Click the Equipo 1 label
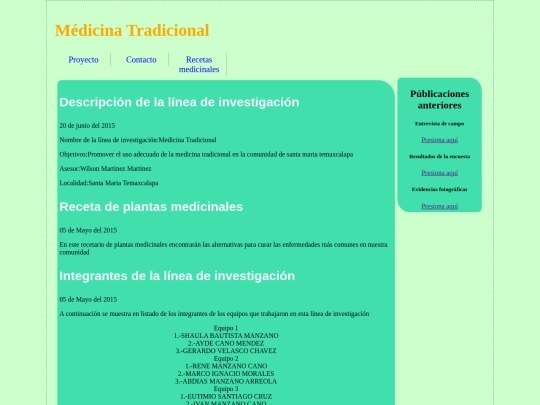This screenshot has width=540, height=405. (226, 328)
